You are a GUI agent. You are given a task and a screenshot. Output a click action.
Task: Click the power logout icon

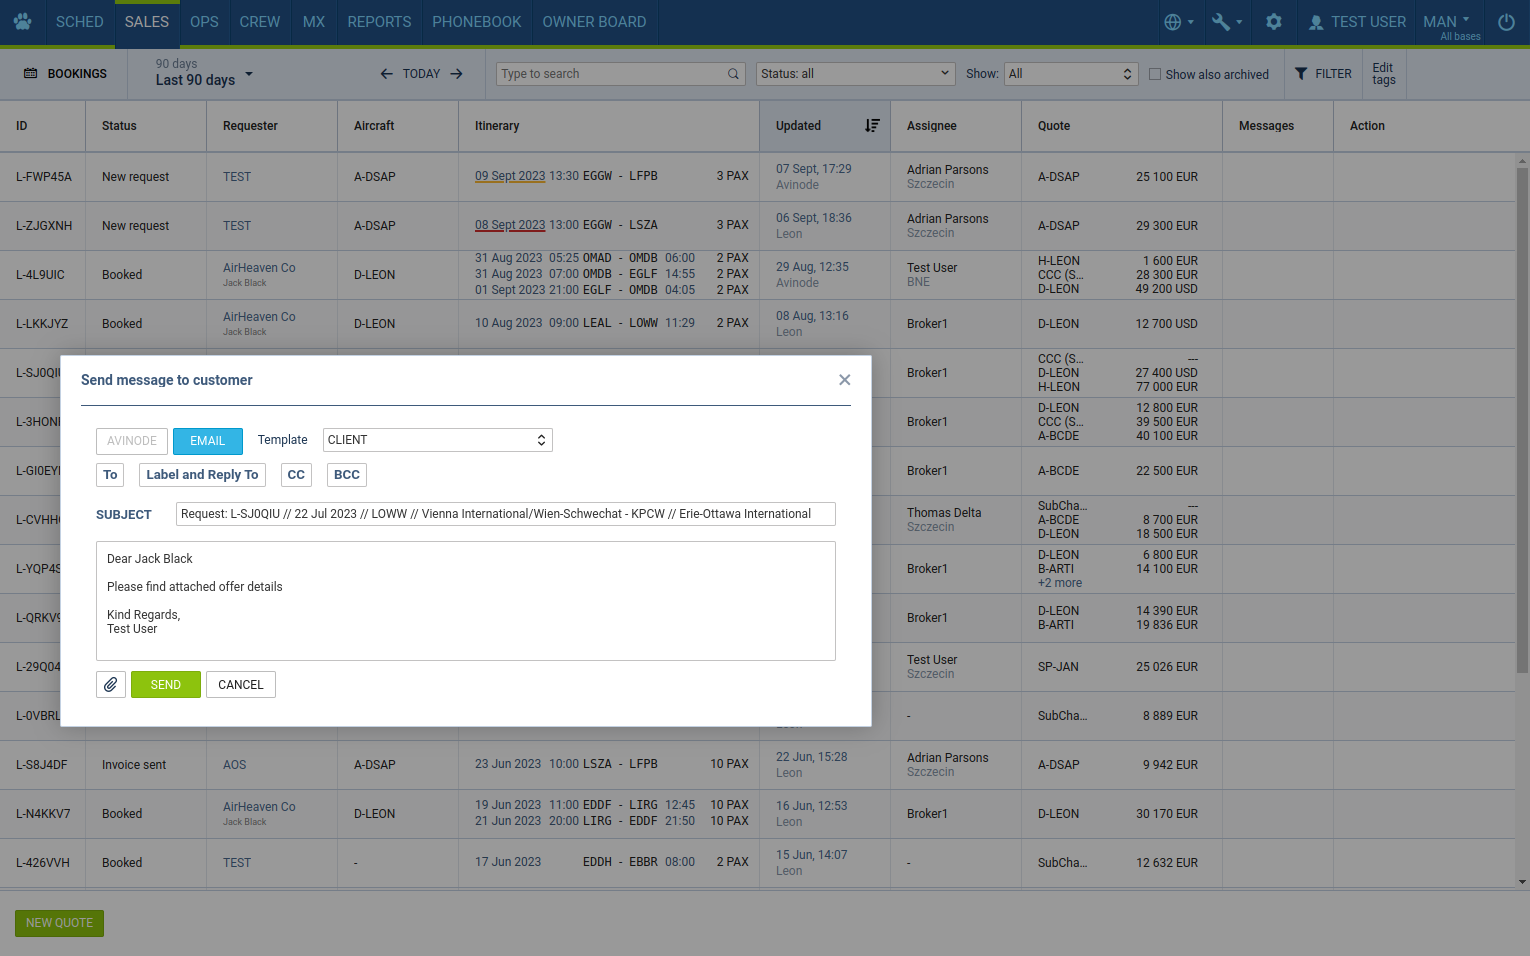[1506, 22]
